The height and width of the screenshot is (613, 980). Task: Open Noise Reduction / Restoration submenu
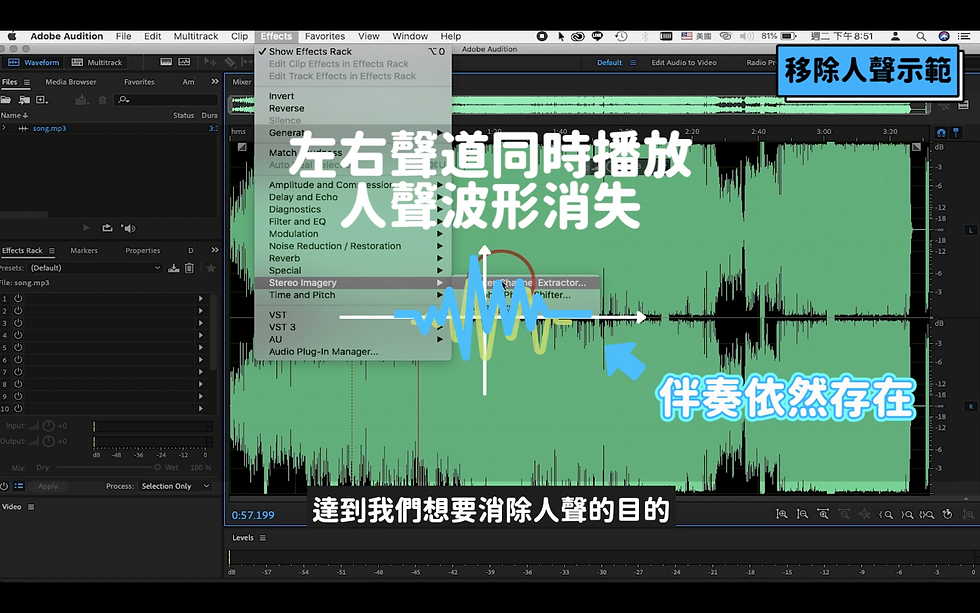353,246
